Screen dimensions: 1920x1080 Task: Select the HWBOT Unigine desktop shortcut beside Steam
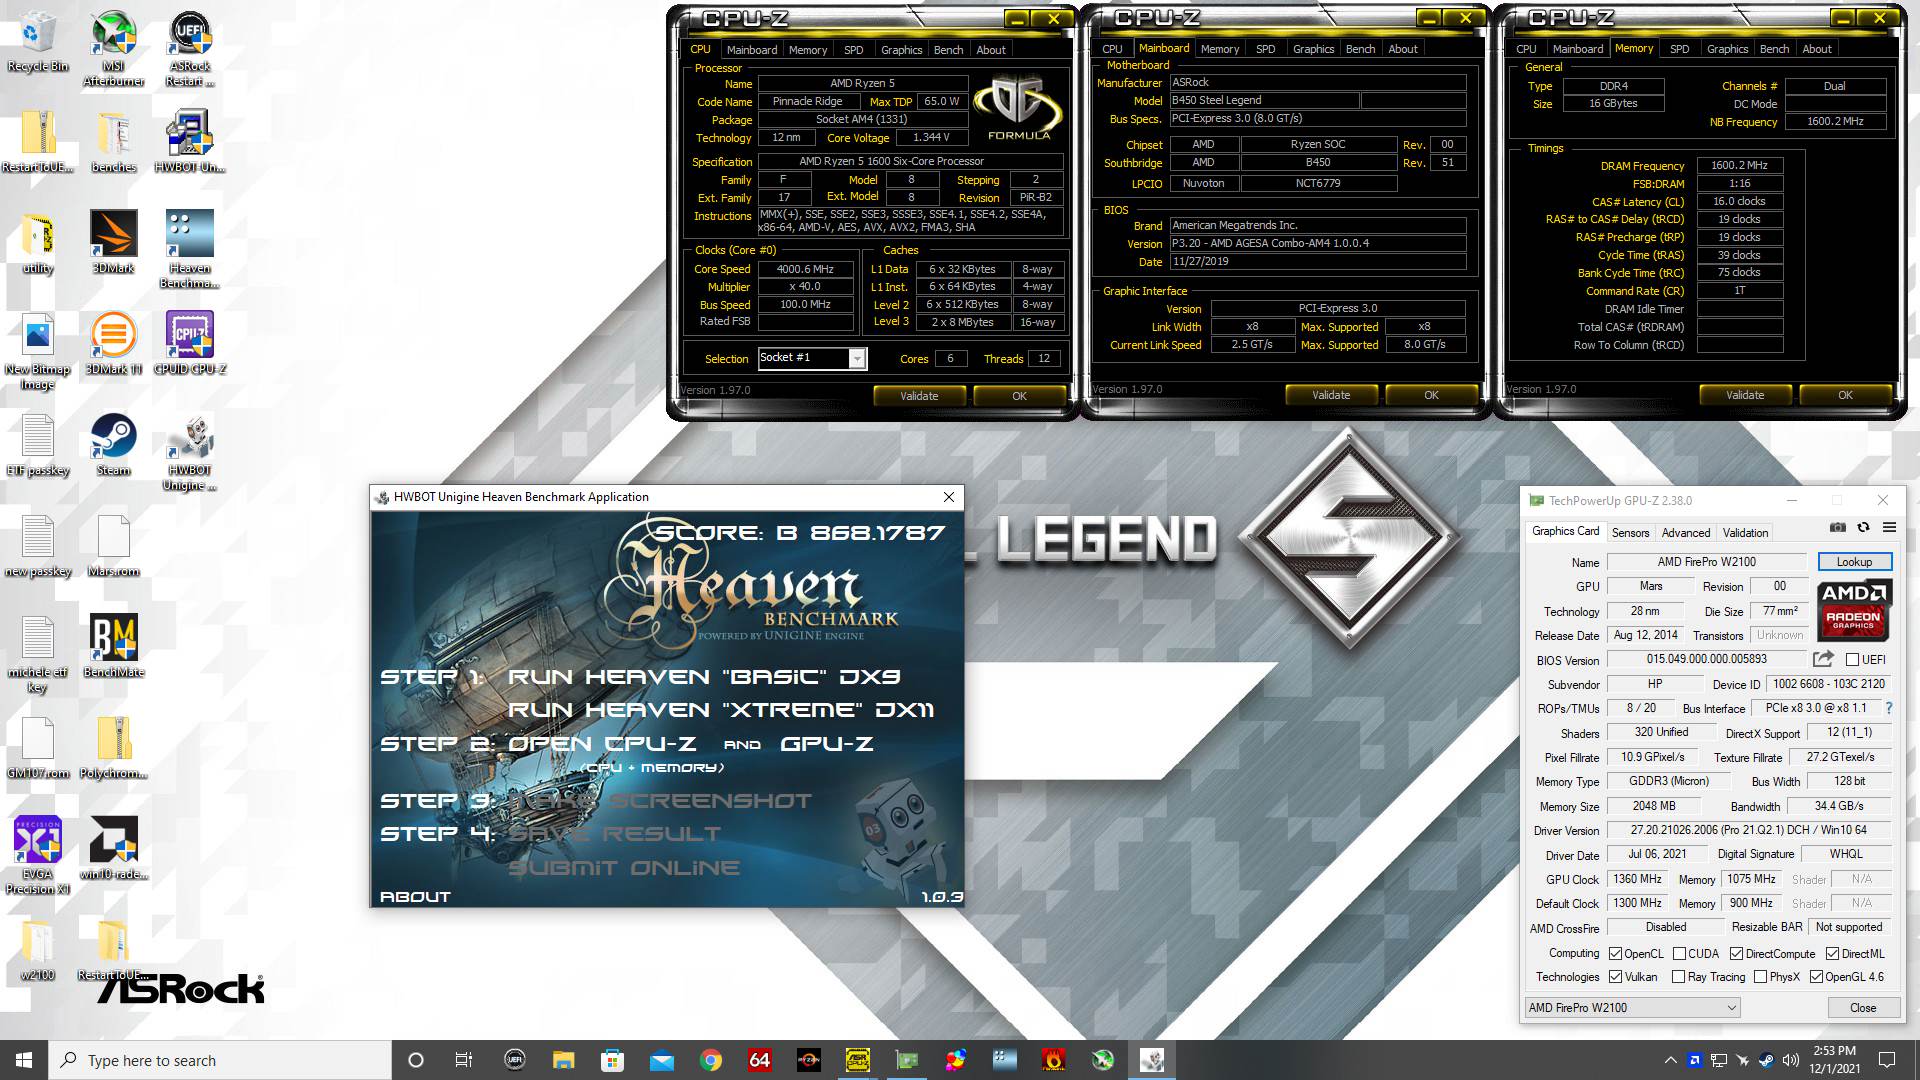pyautogui.click(x=190, y=452)
